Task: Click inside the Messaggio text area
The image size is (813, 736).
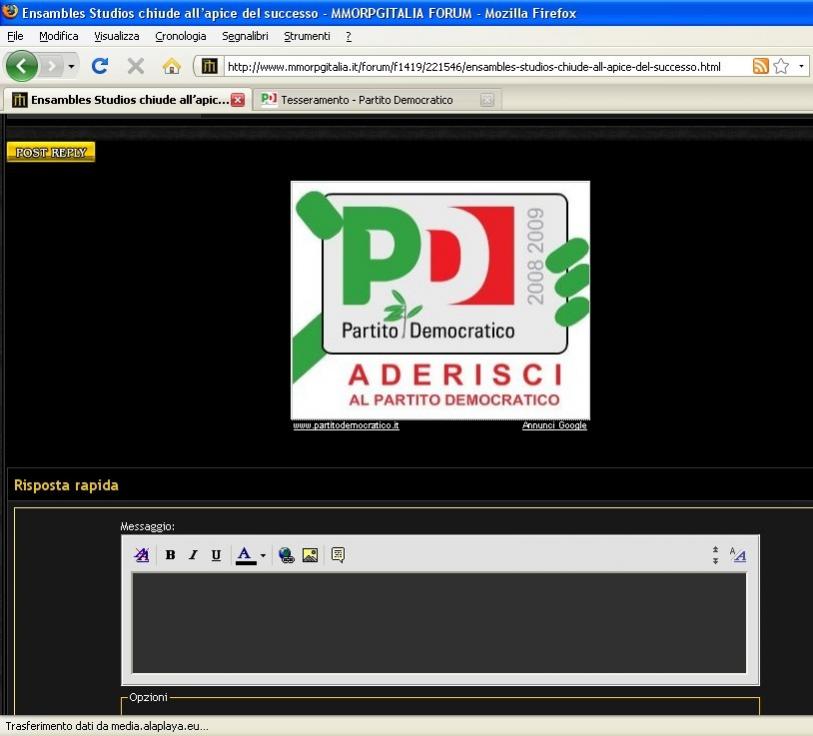Action: pos(439,622)
